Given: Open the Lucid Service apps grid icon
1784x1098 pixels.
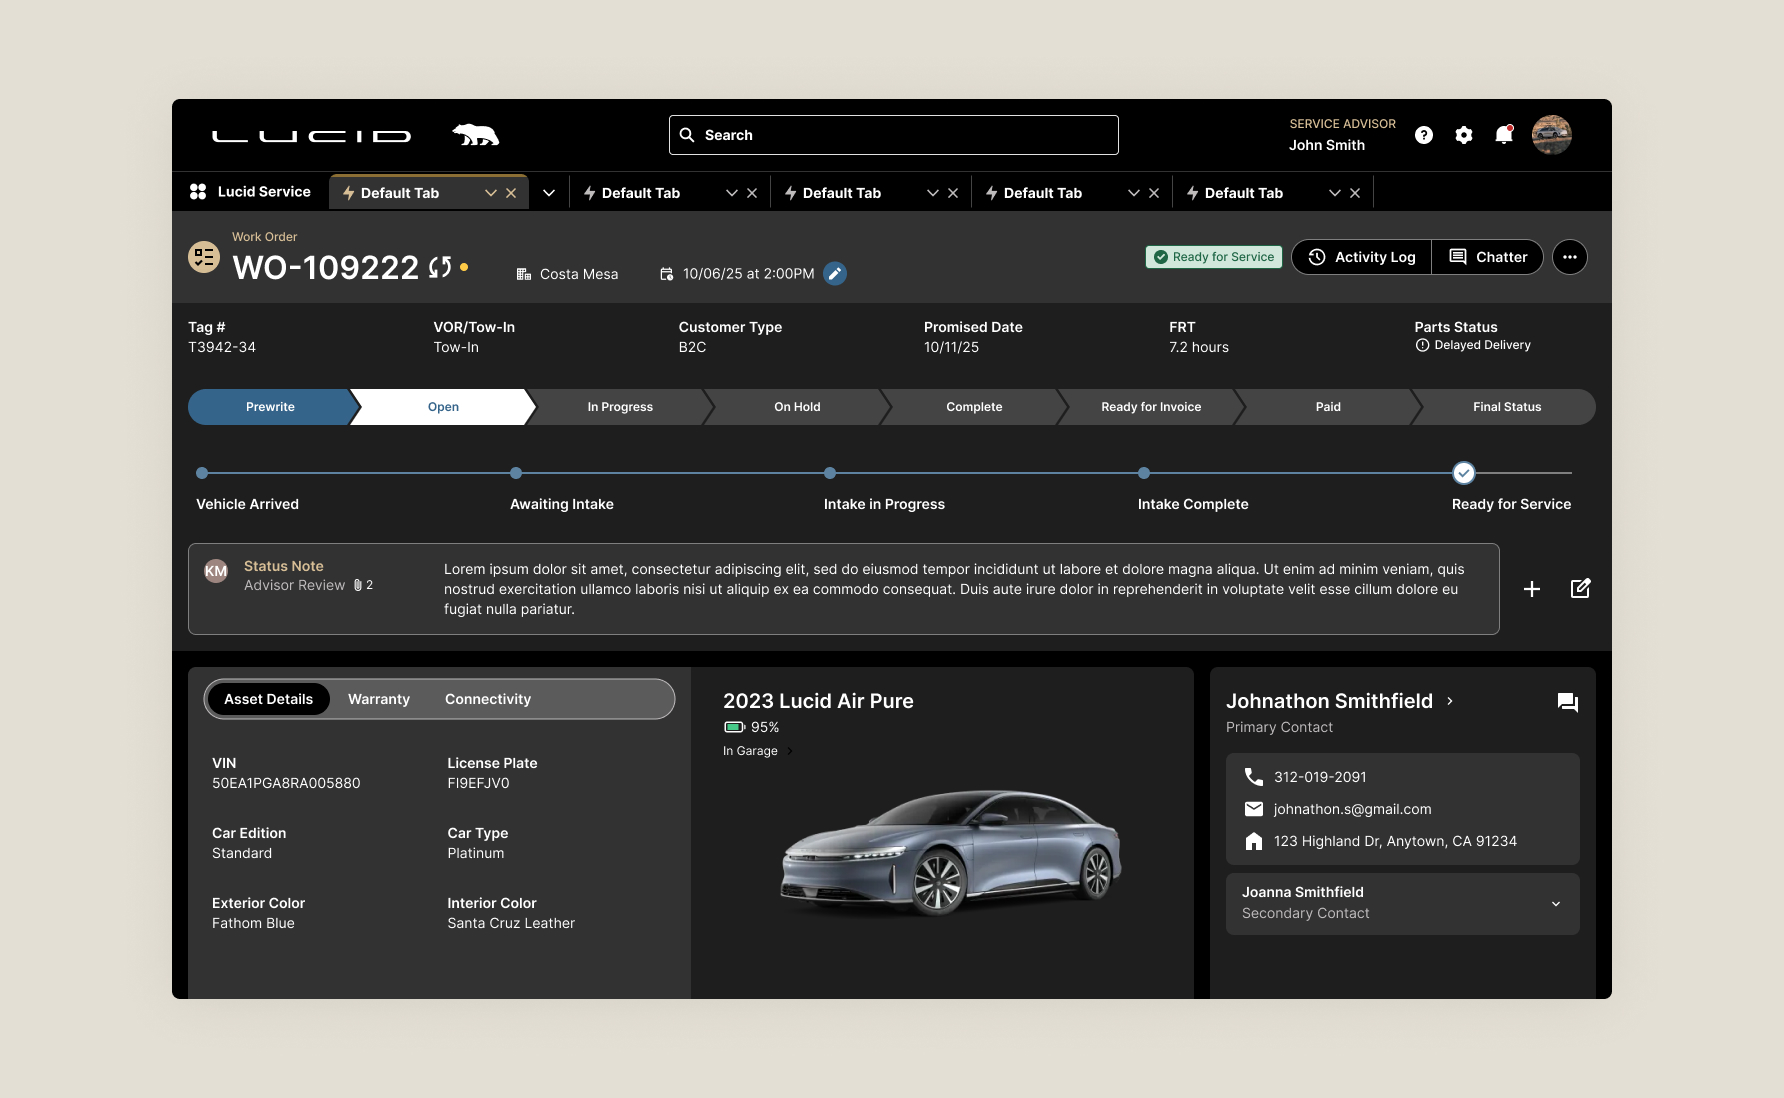Looking at the screenshot, I should [x=198, y=191].
